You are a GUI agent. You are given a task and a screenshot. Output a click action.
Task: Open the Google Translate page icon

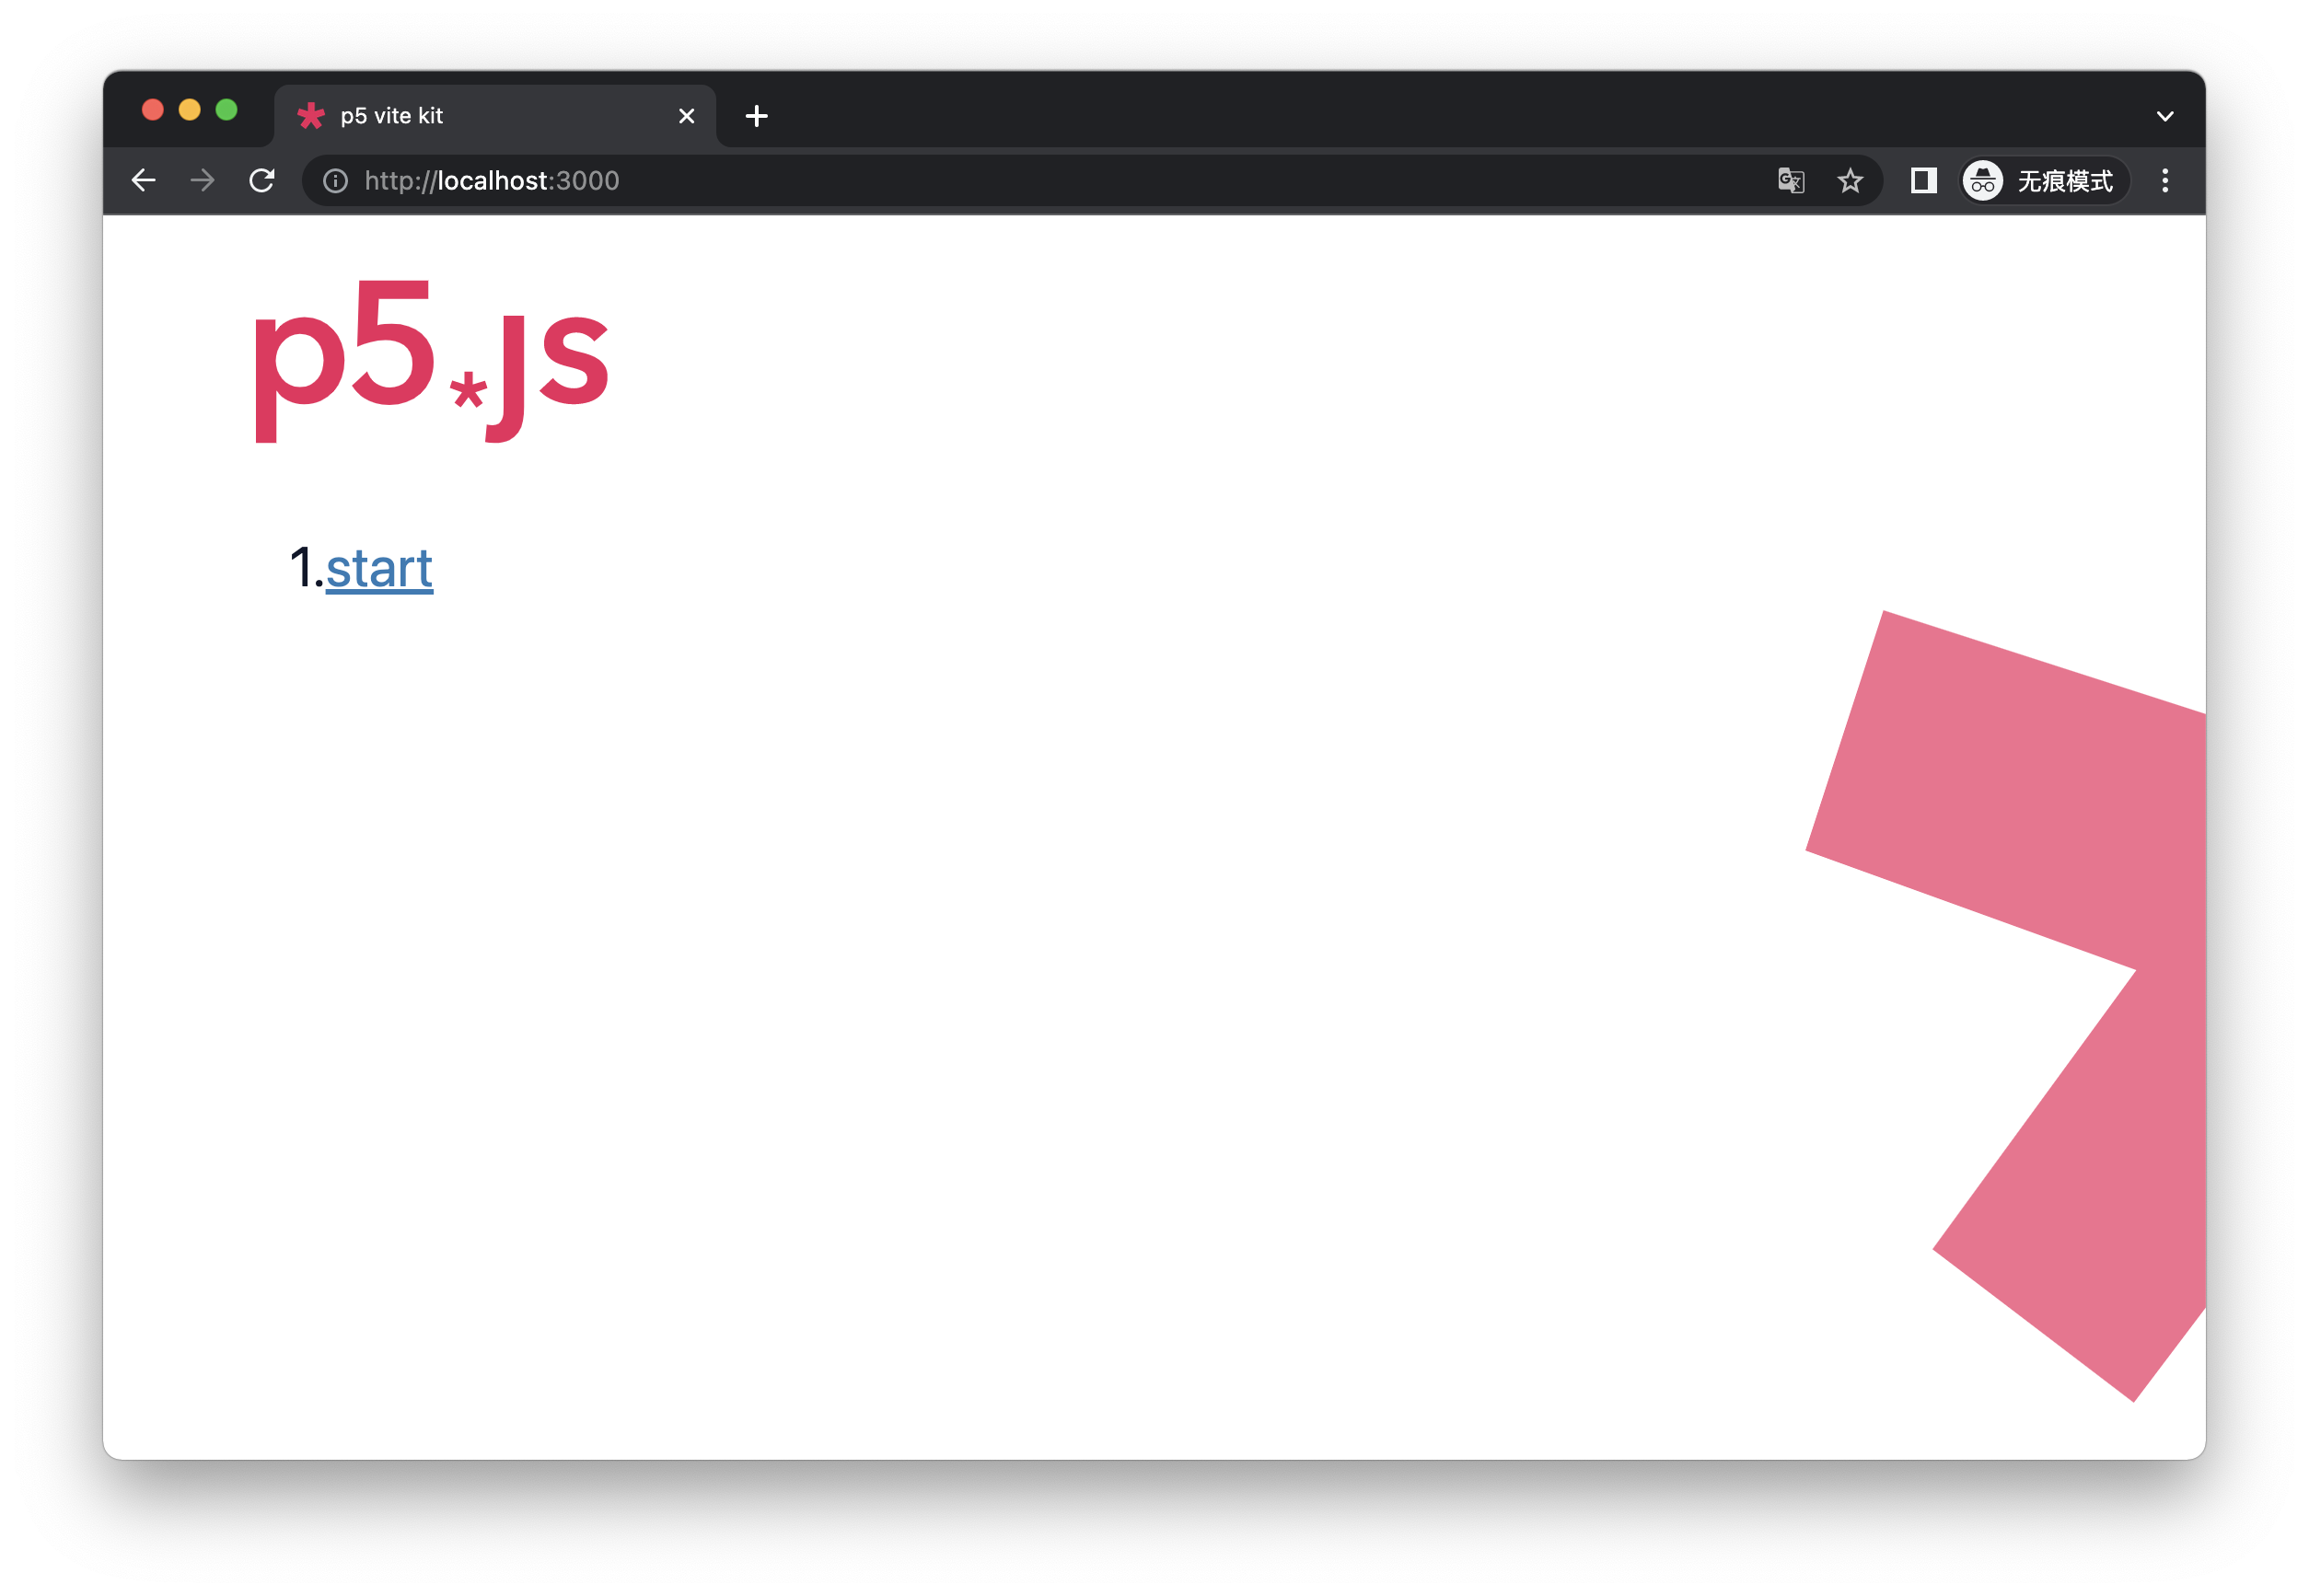[x=1790, y=181]
